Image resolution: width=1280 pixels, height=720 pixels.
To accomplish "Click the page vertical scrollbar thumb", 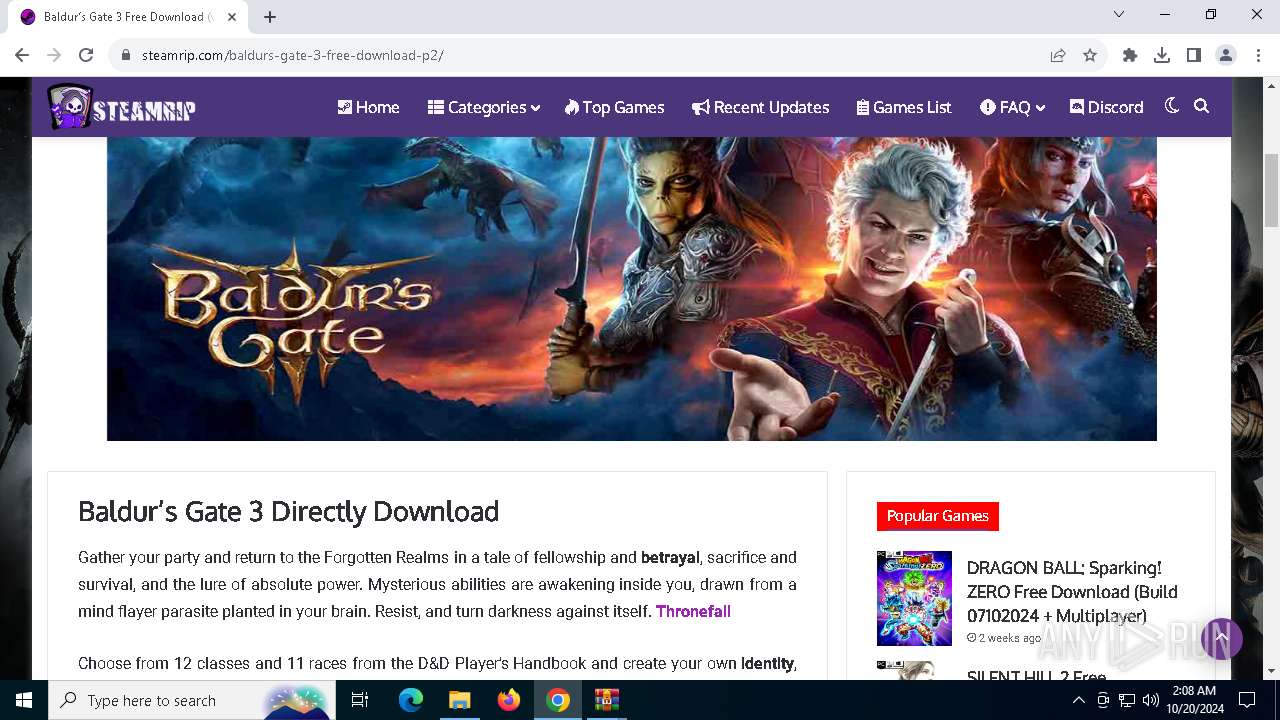I will tap(1271, 190).
